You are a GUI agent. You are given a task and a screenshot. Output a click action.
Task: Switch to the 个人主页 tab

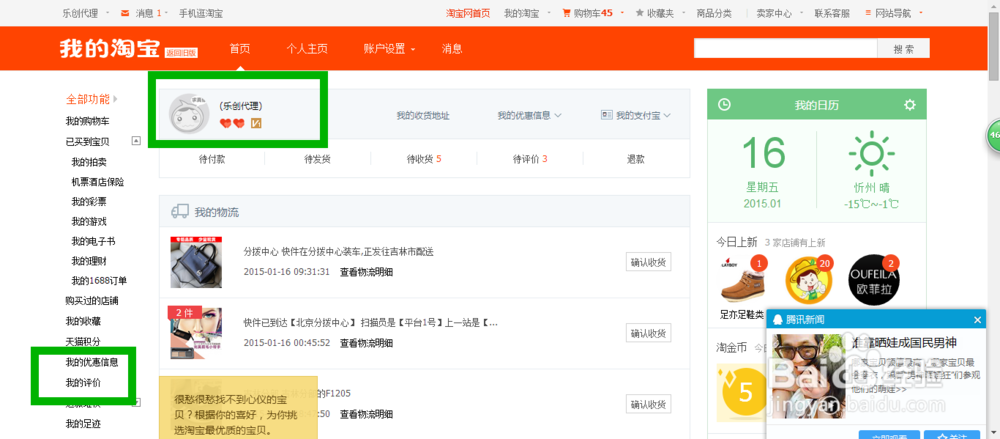coord(307,48)
